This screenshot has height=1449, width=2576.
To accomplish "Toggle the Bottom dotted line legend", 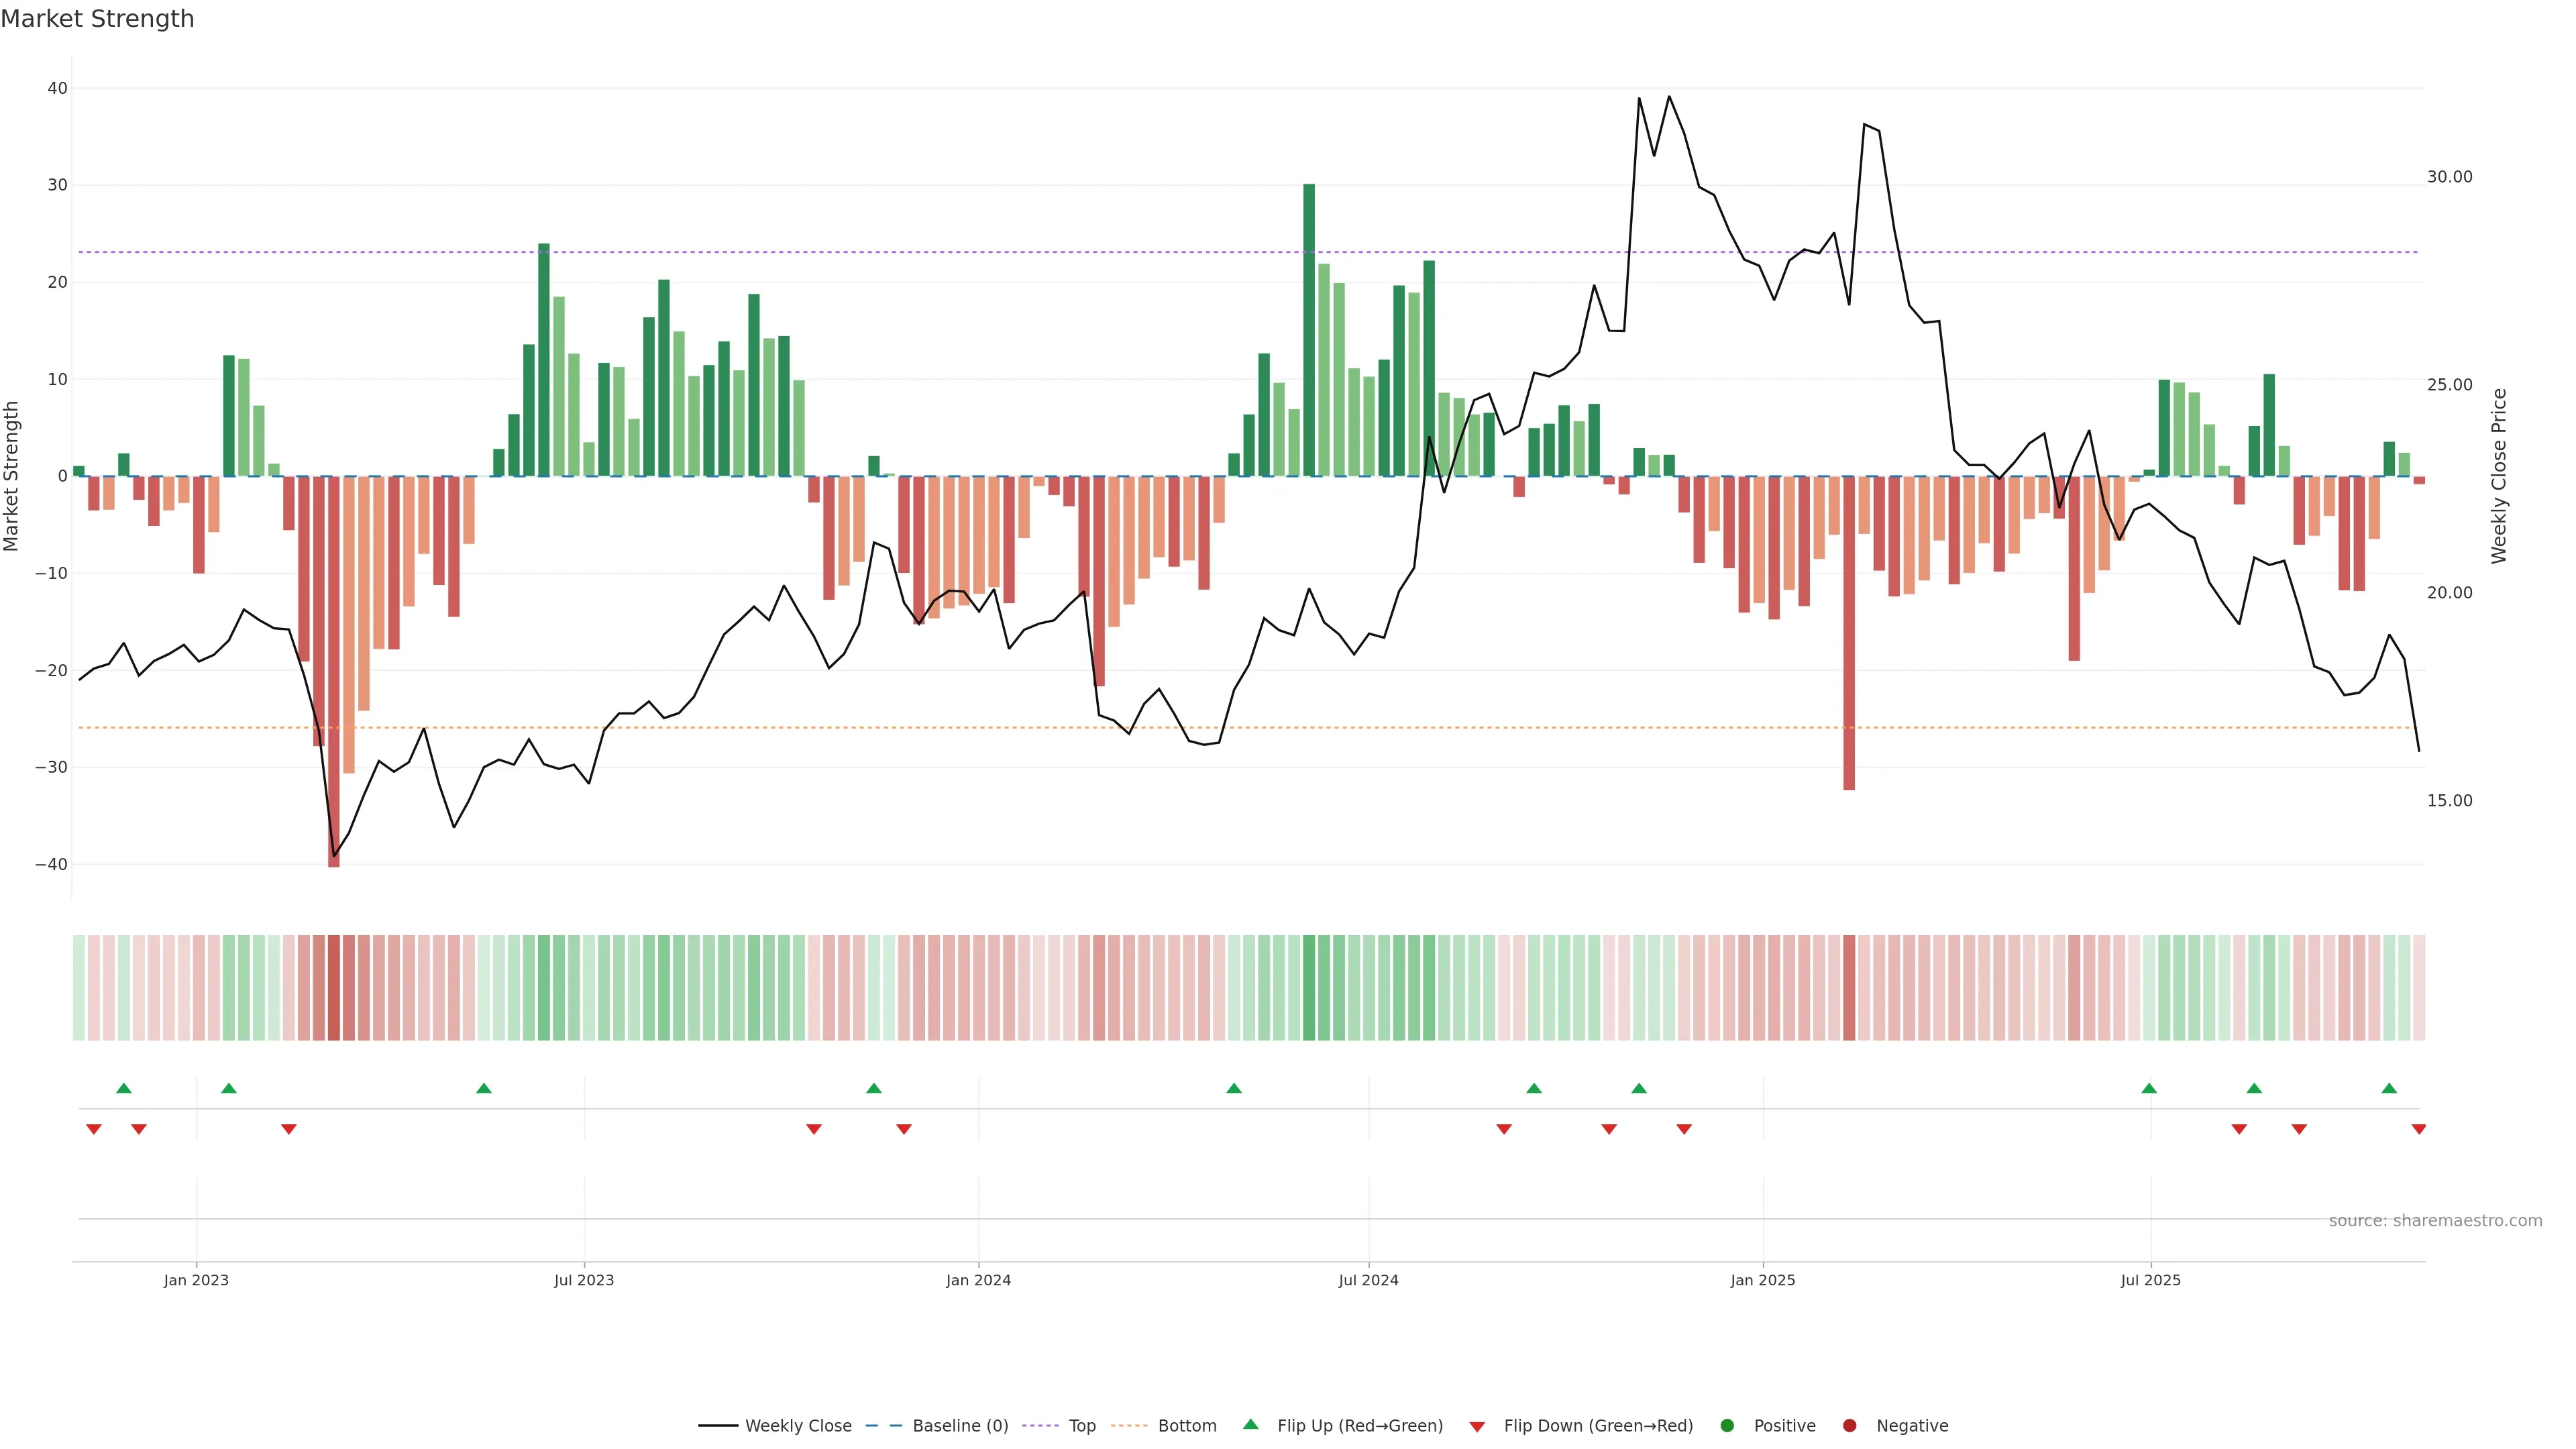I will [x=1129, y=1426].
